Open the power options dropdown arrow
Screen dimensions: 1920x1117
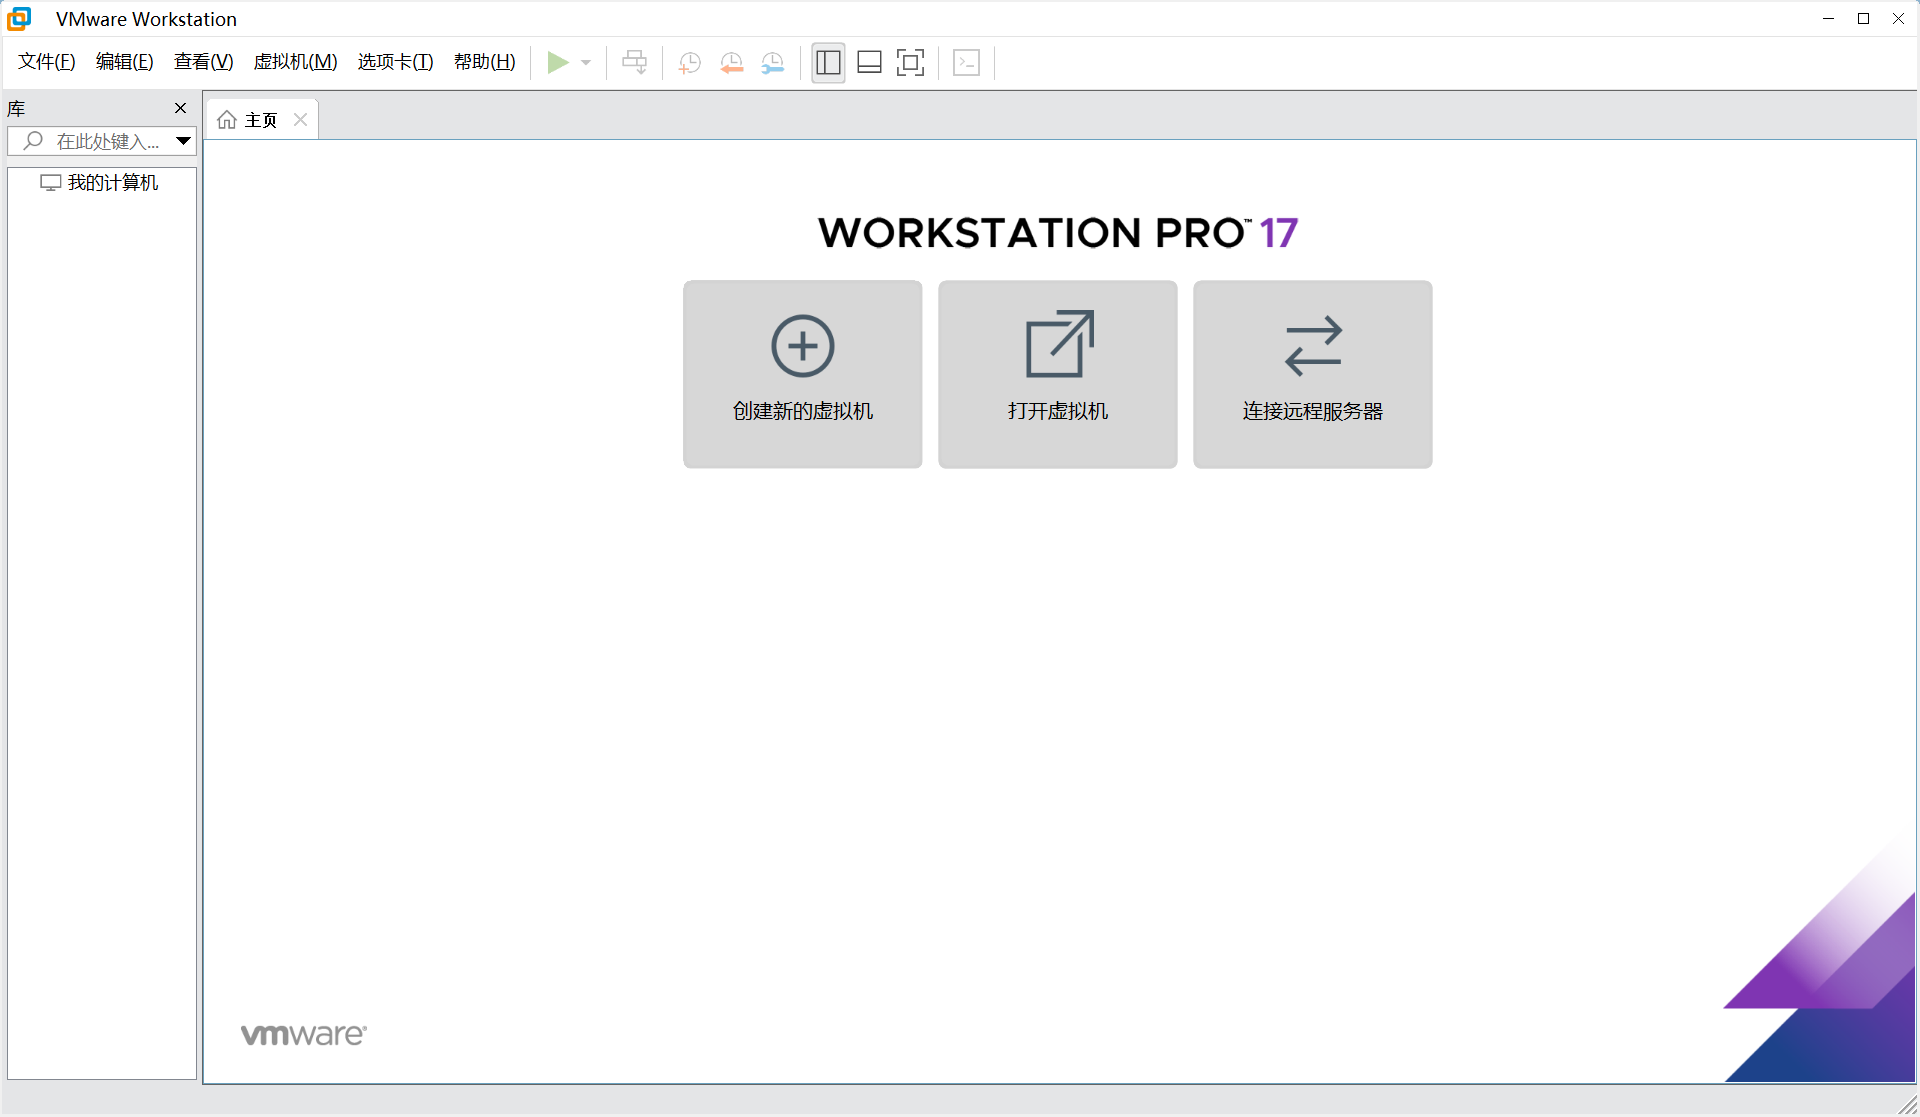586,63
